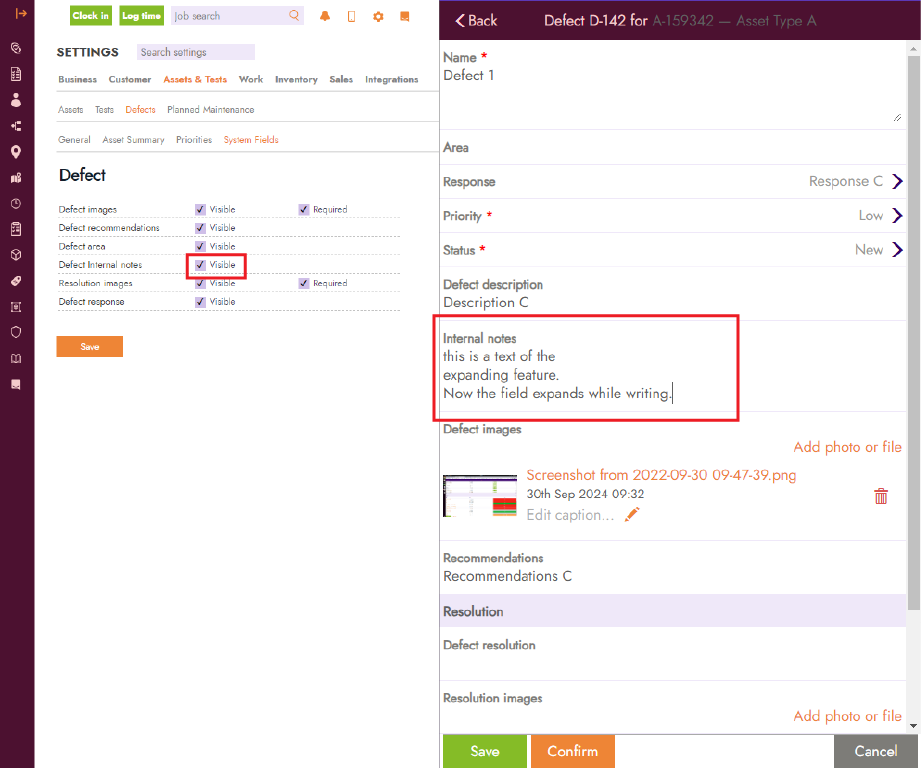Open notifications bell icon
The height and width of the screenshot is (768, 922).
click(325, 16)
